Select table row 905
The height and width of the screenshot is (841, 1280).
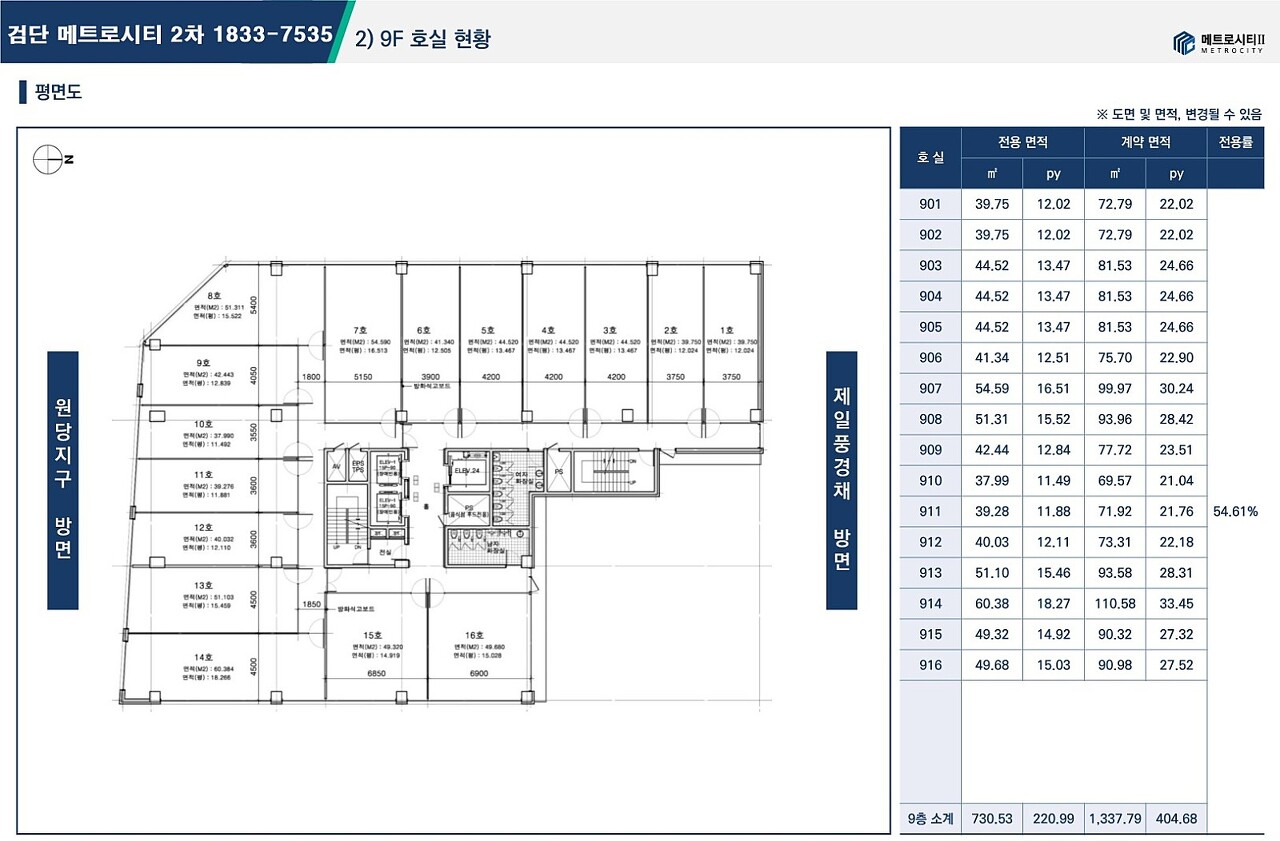(1053, 327)
